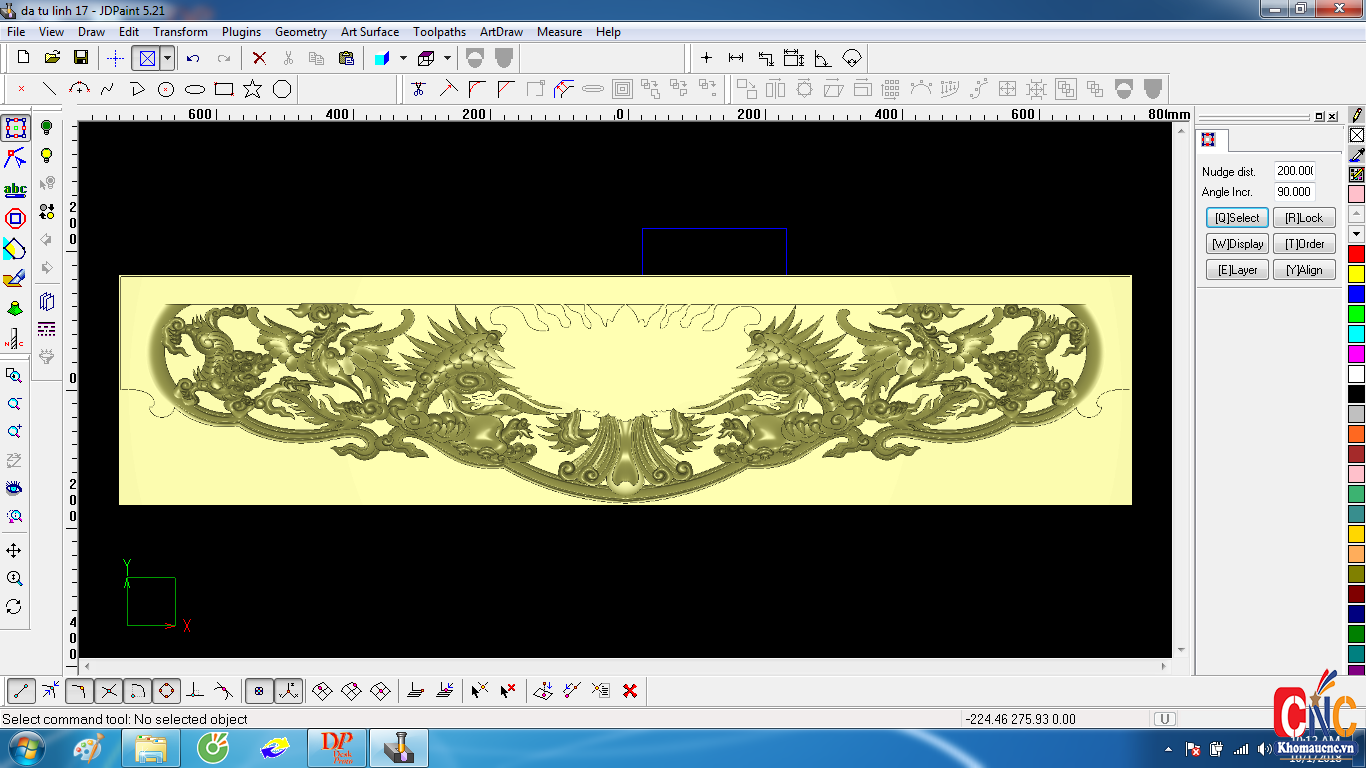
Task: Toggle quadrant point snap button
Action: click(x=167, y=690)
